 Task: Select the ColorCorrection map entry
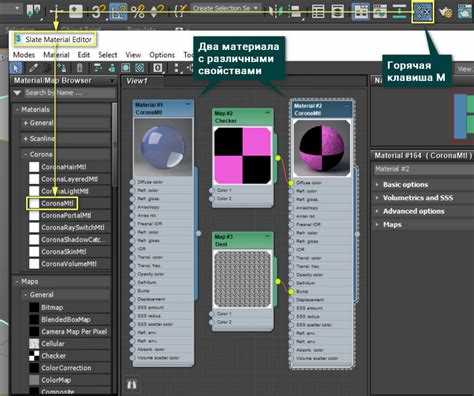tap(66, 368)
